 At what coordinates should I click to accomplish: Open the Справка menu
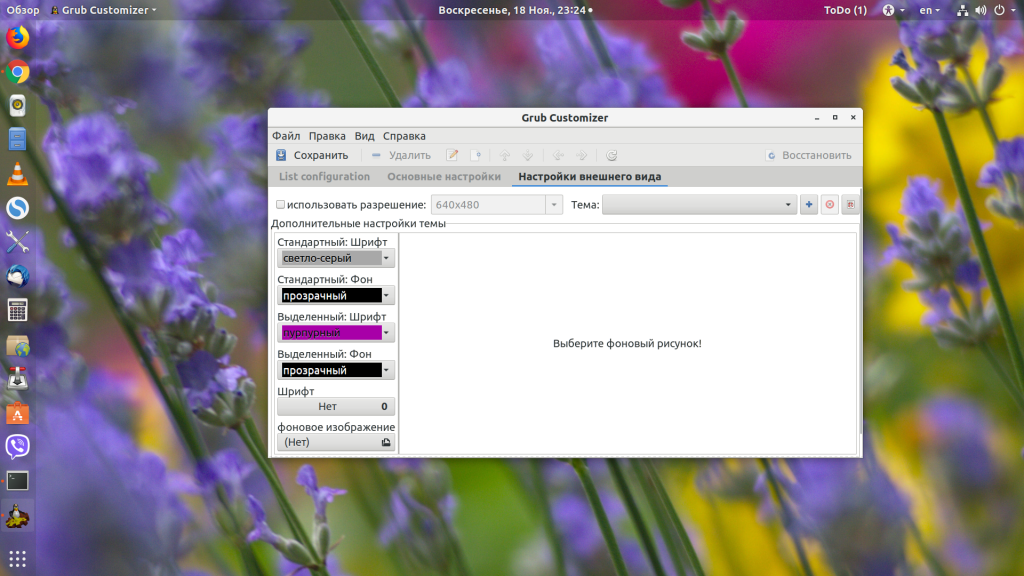(404, 136)
